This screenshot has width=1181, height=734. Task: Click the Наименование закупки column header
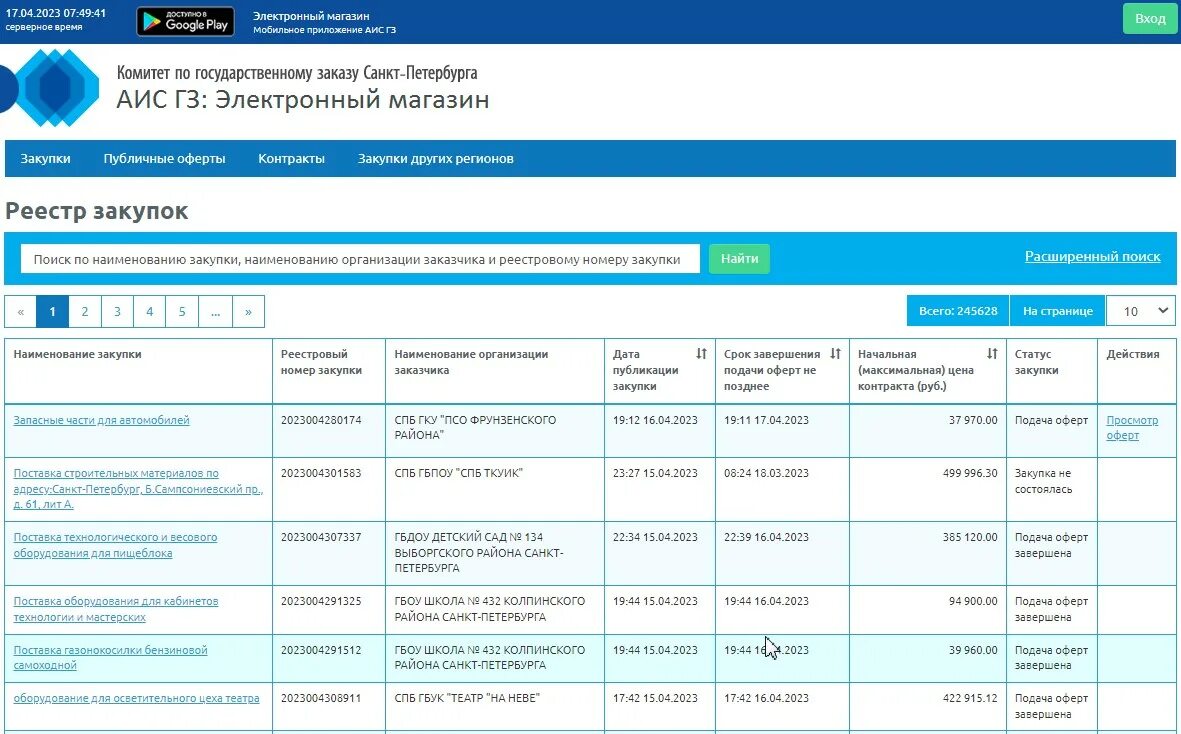pos(78,355)
